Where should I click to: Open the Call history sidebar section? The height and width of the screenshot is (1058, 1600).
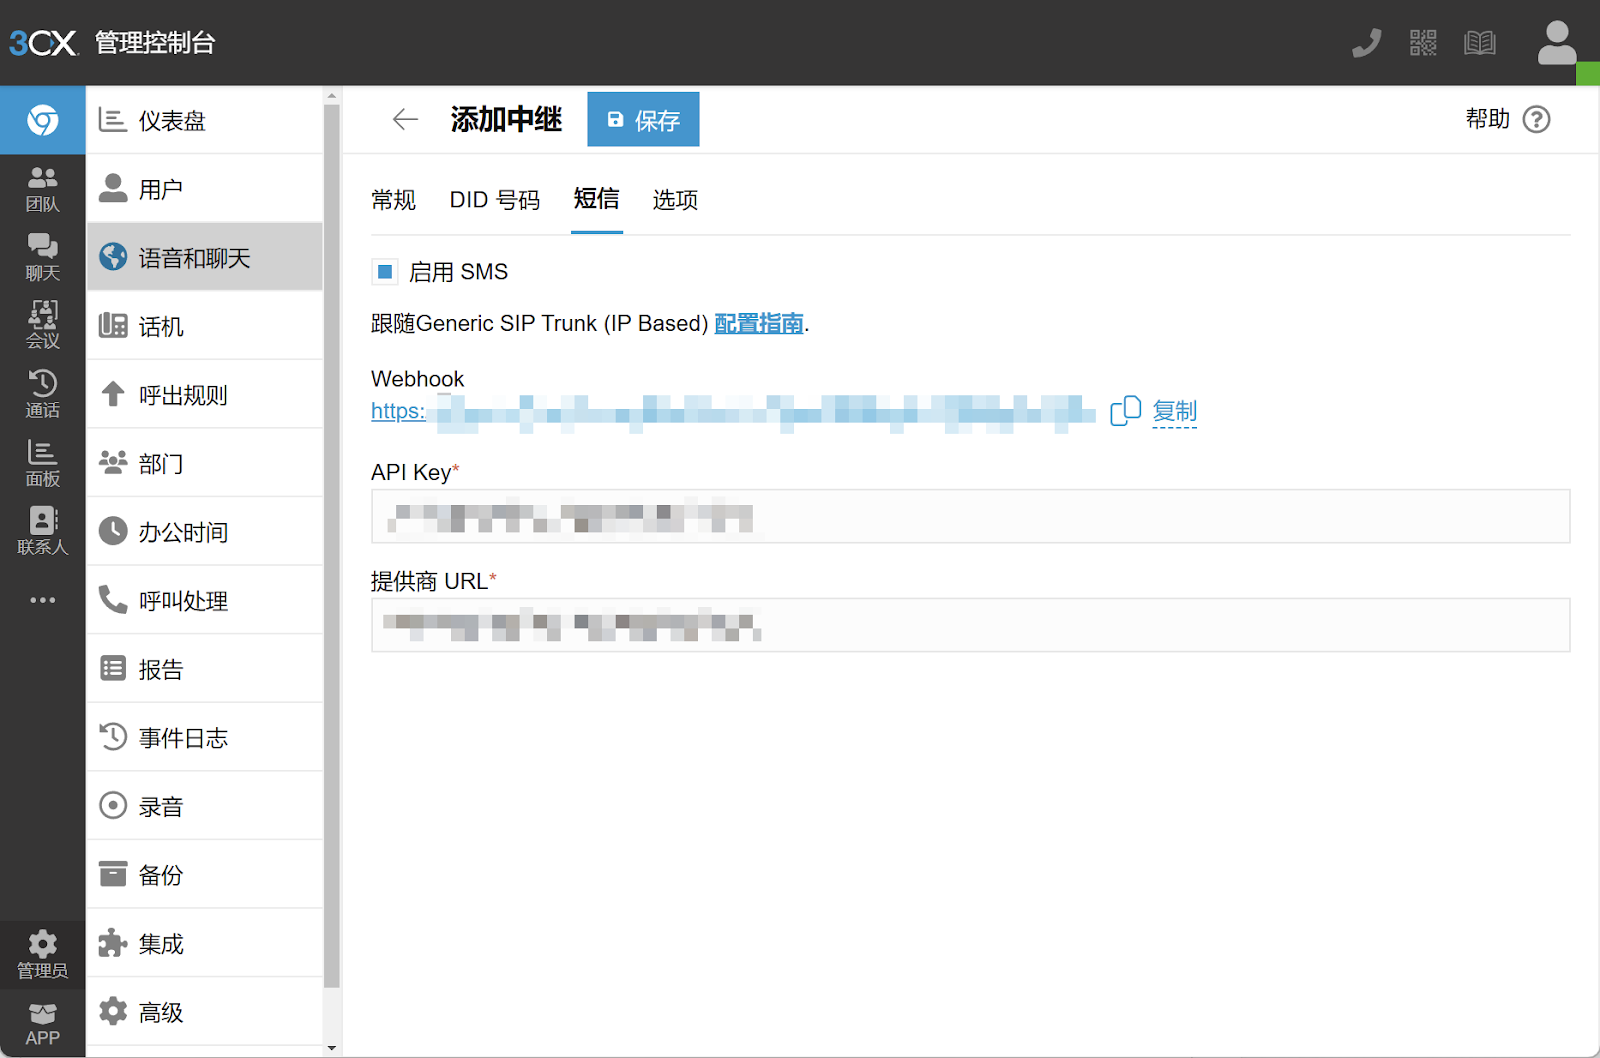tap(42, 394)
